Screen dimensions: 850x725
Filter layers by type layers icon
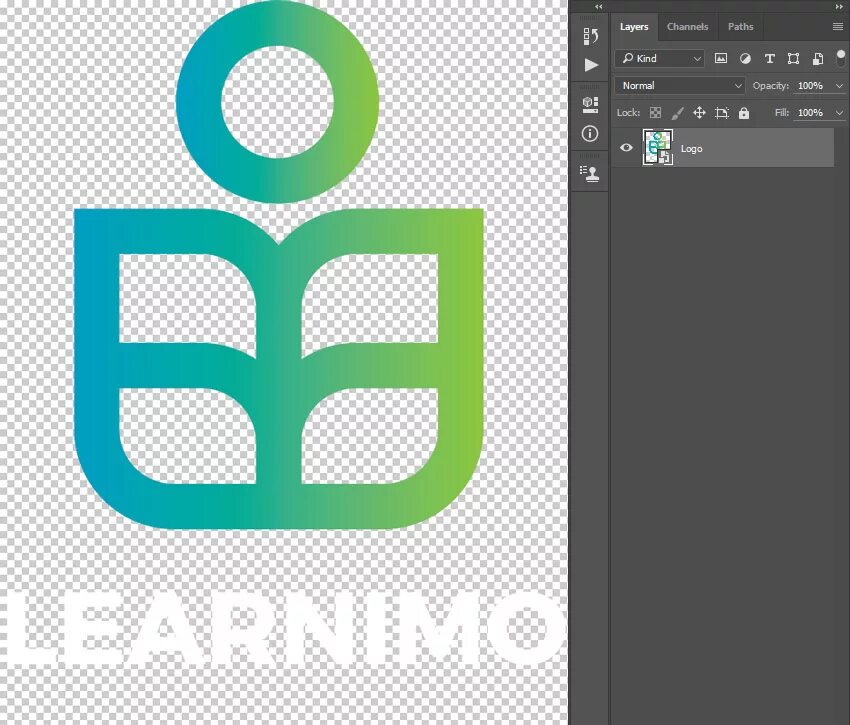[x=769, y=59]
